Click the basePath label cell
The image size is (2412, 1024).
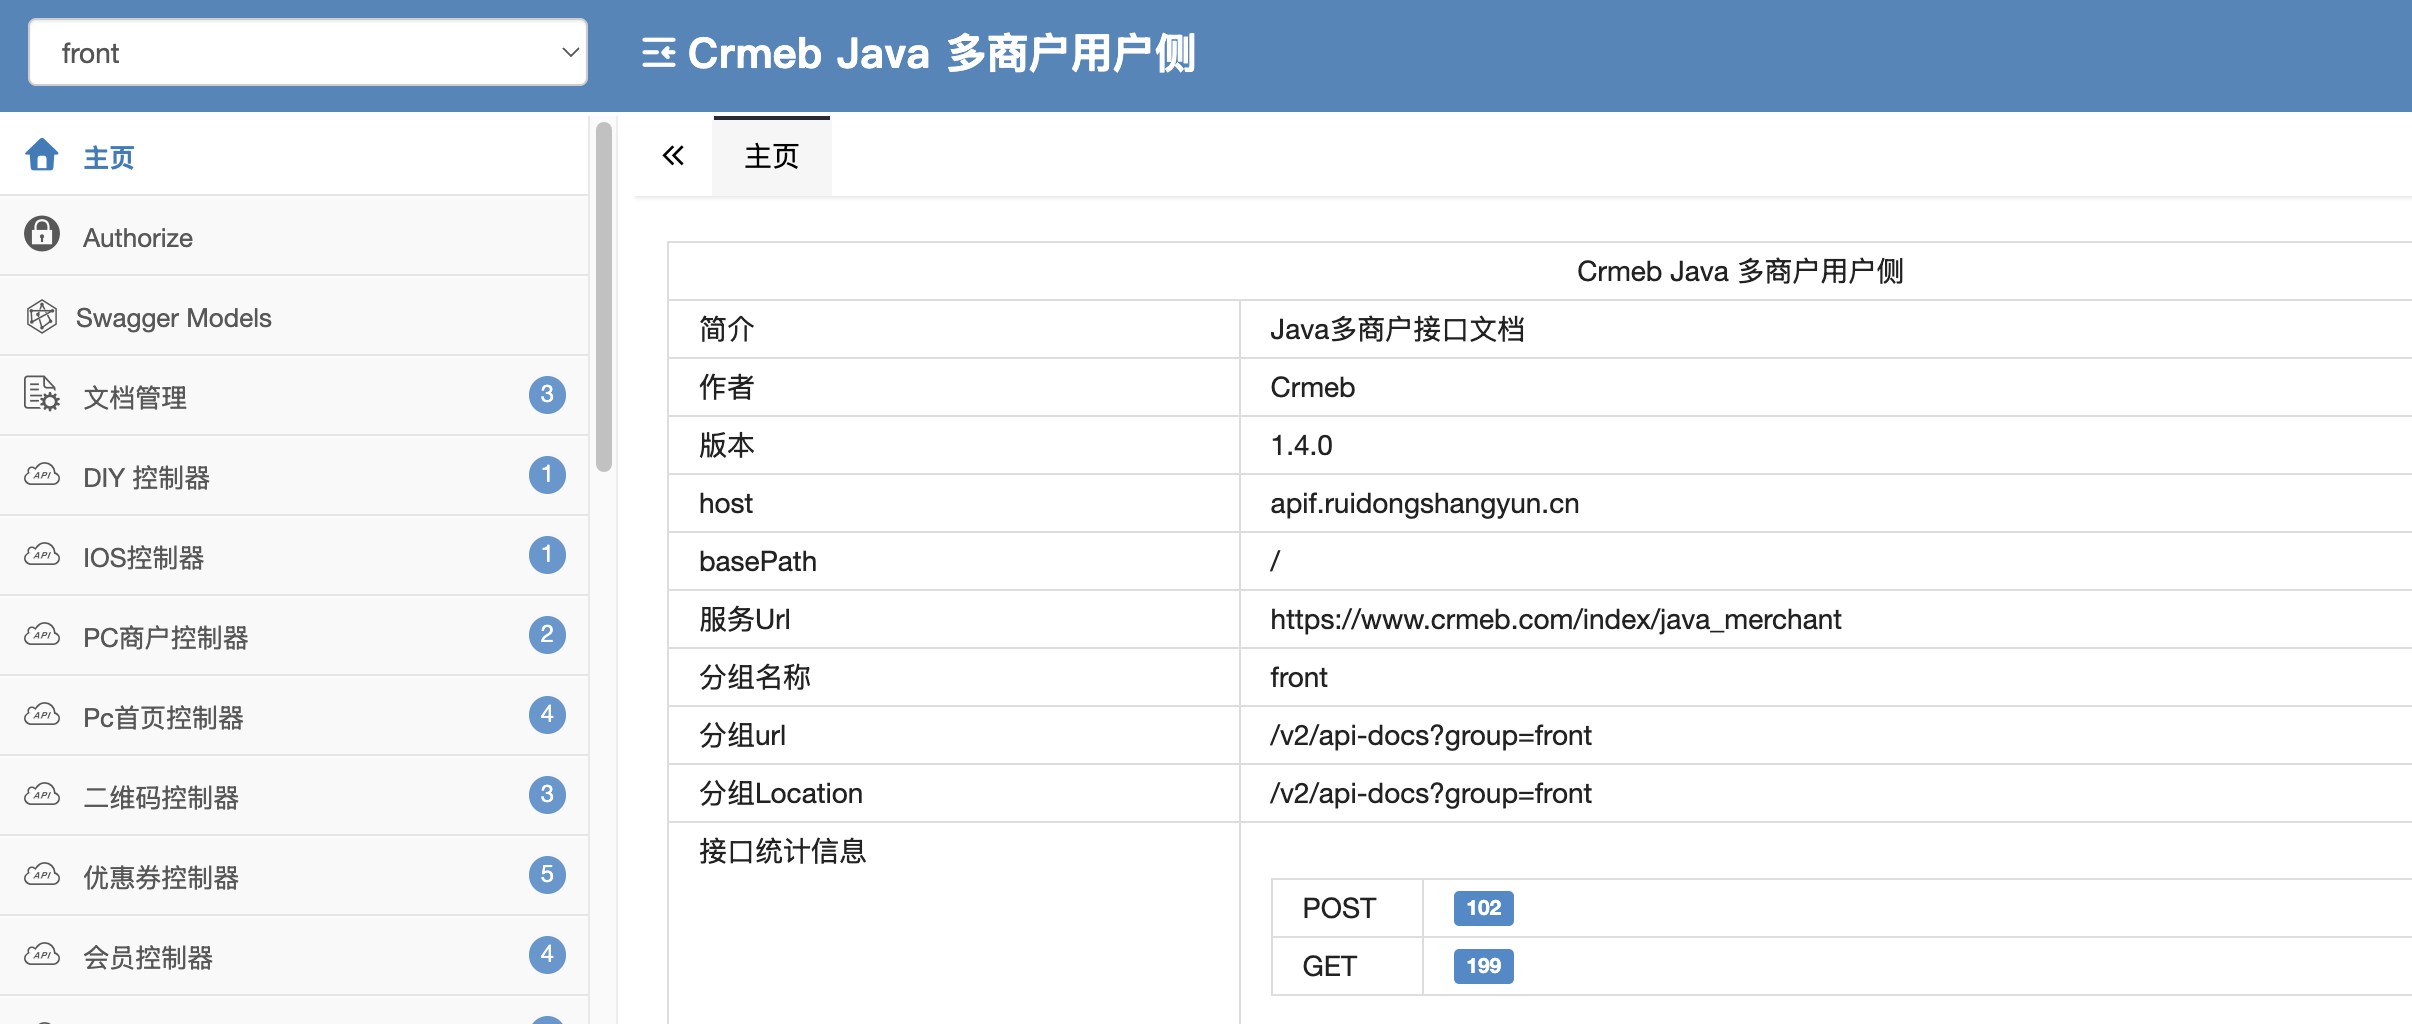click(954, 561)
